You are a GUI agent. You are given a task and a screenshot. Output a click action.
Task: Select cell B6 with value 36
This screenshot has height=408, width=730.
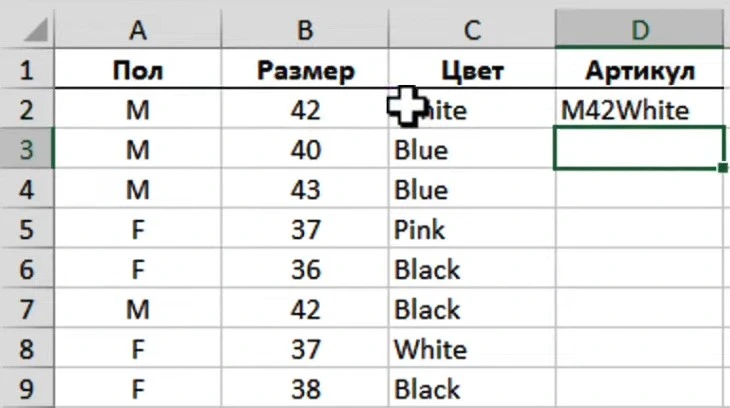pyautogui.click(x=305, y=269)
